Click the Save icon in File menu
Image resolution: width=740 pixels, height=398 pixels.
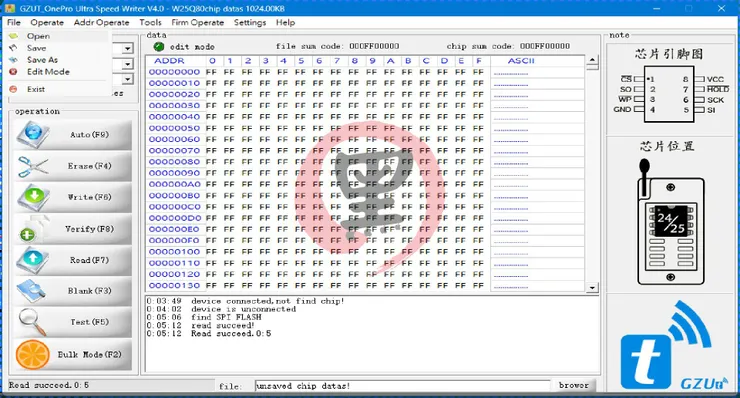13,48
